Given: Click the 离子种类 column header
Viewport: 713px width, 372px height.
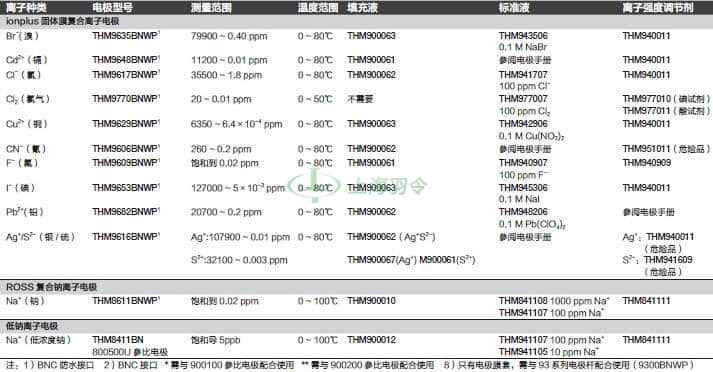Looking at the screenshot, I should [26, 7].
